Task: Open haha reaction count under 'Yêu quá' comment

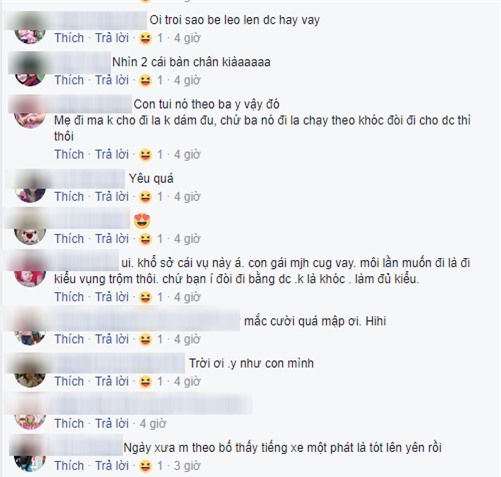Action: coord(160,197)
